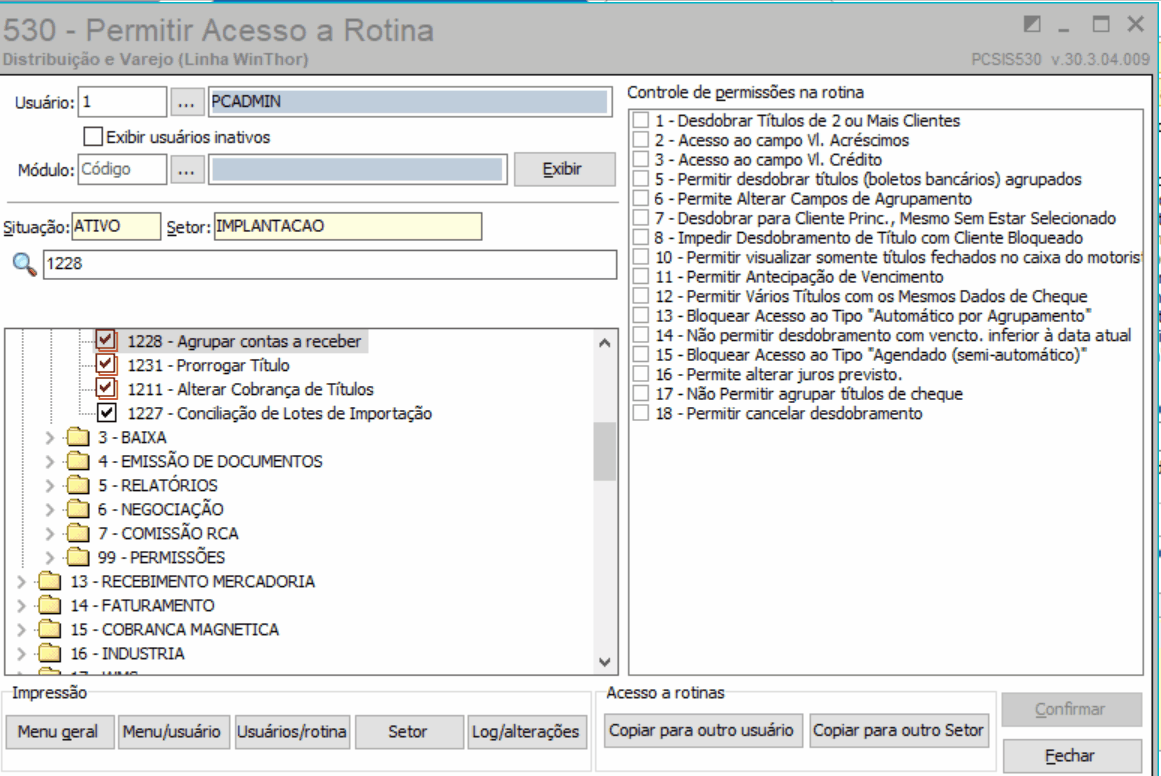Click the Fechar button
This screenshot has height=776, width=1161.
1071,756
